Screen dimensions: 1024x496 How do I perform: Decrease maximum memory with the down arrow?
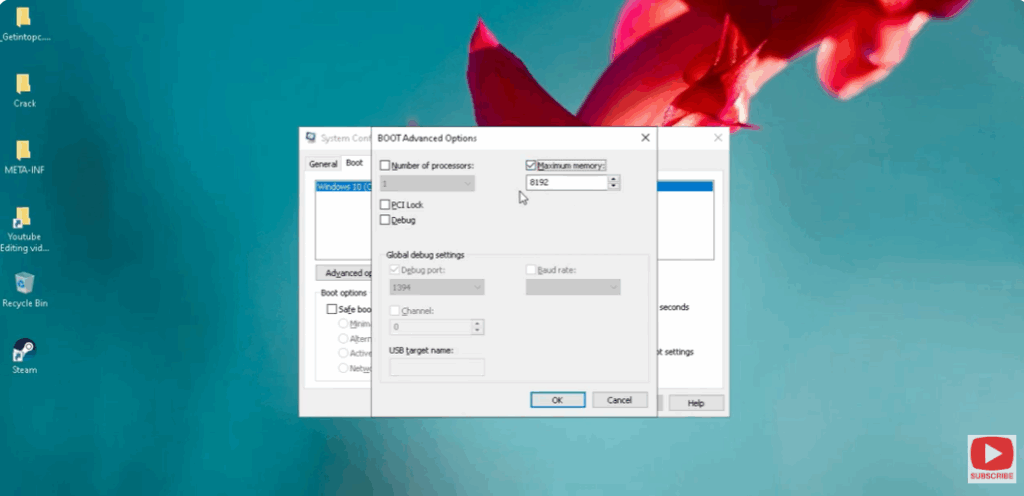[613, 187]
